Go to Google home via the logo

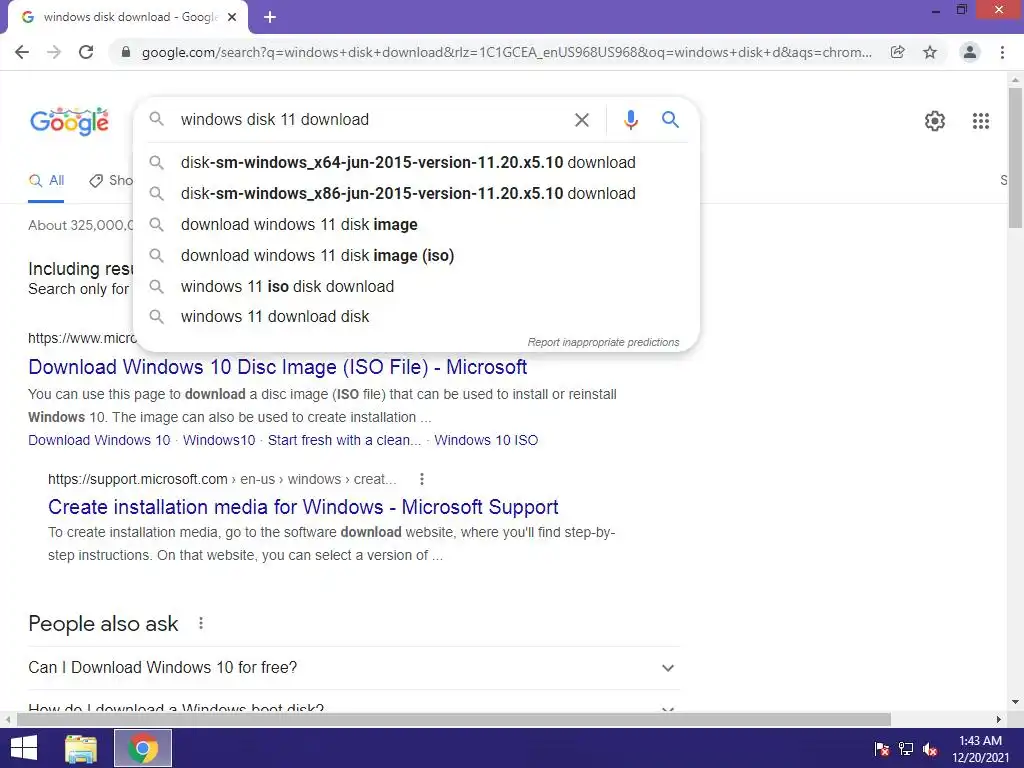(x=69, y=121)
